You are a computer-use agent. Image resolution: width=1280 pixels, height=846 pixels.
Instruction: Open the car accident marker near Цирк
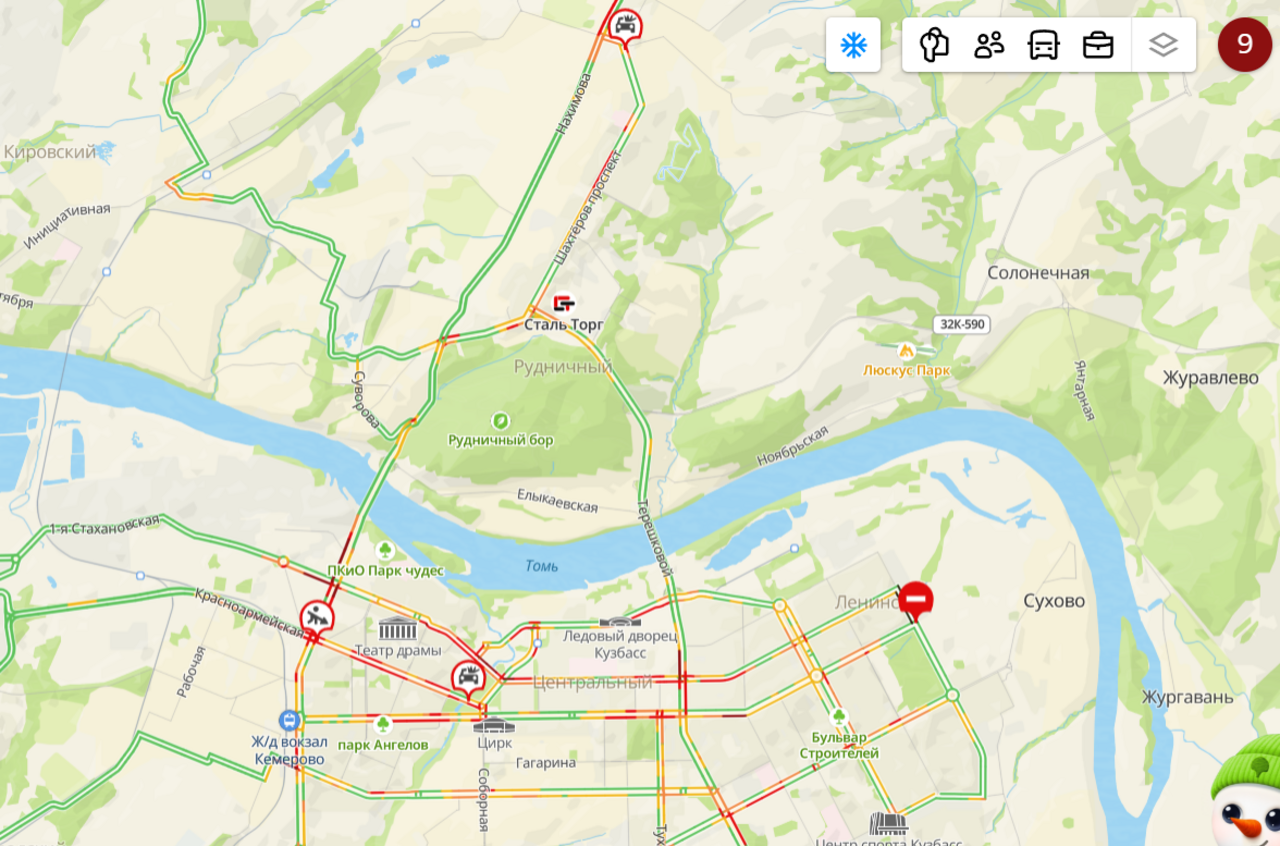[467, 678]
